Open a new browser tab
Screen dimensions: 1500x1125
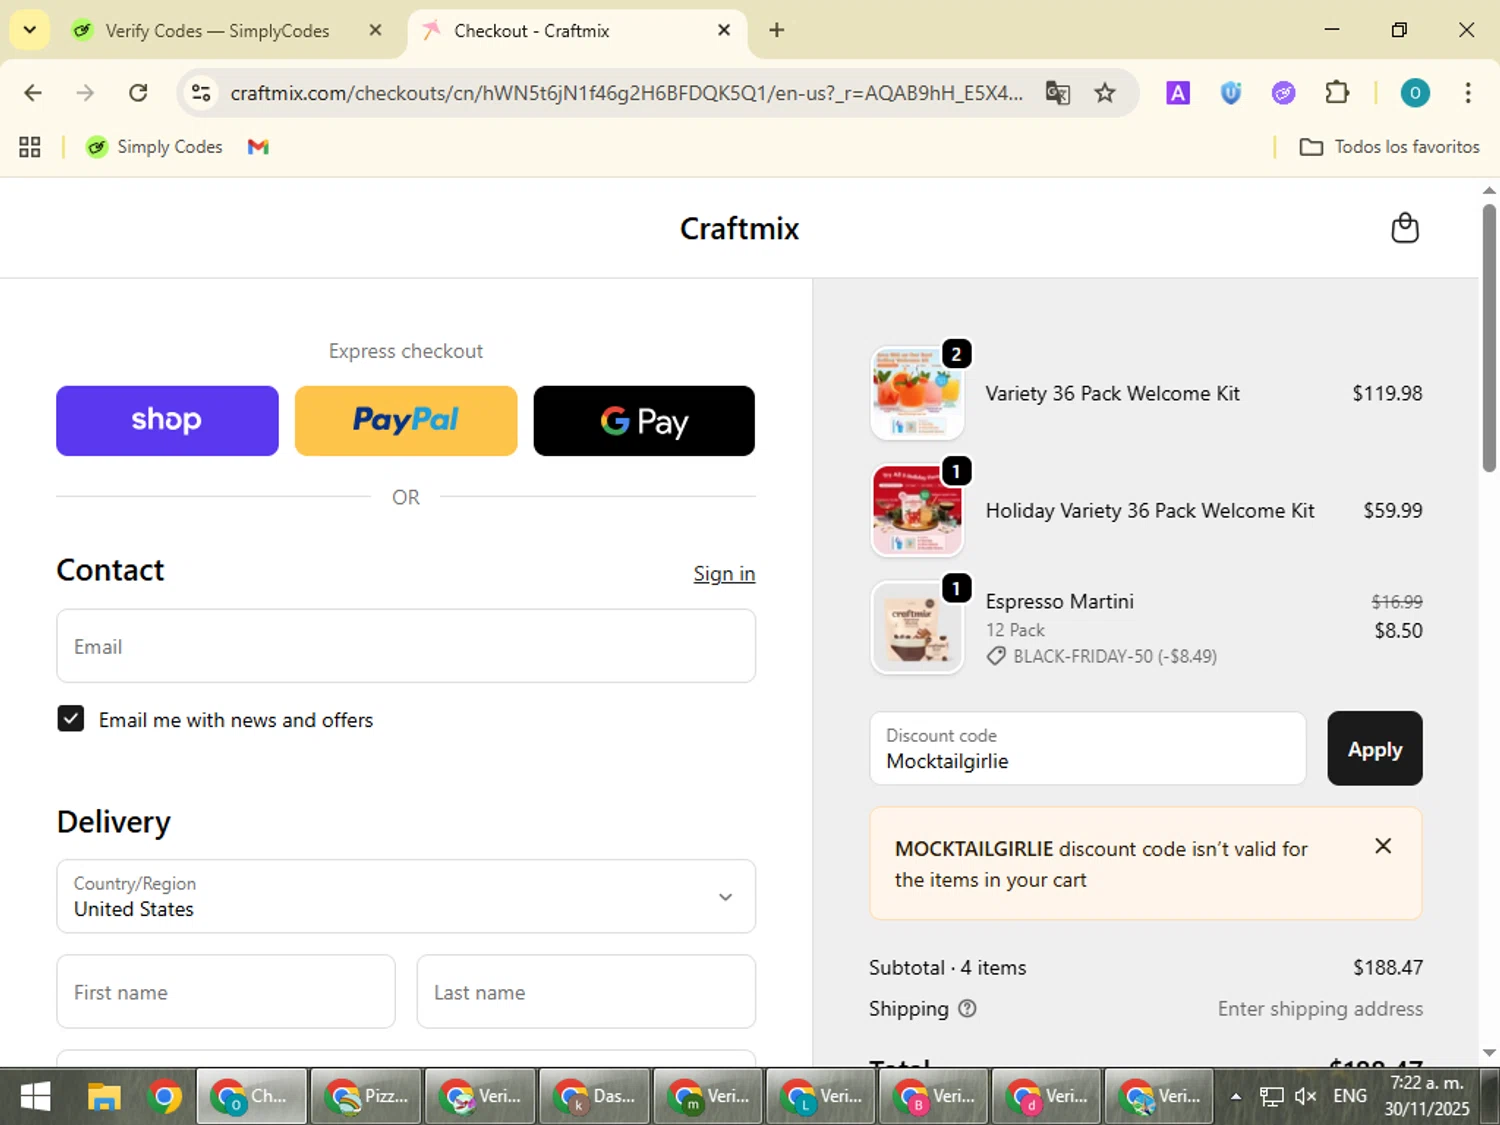pos(776,30)
